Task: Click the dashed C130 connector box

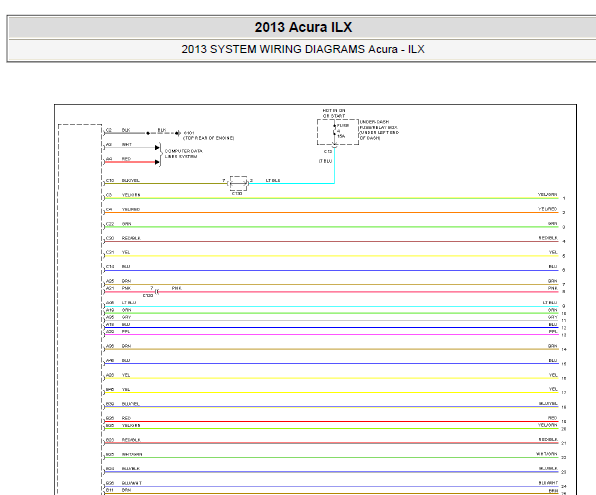Action: (x=238, y=183)
